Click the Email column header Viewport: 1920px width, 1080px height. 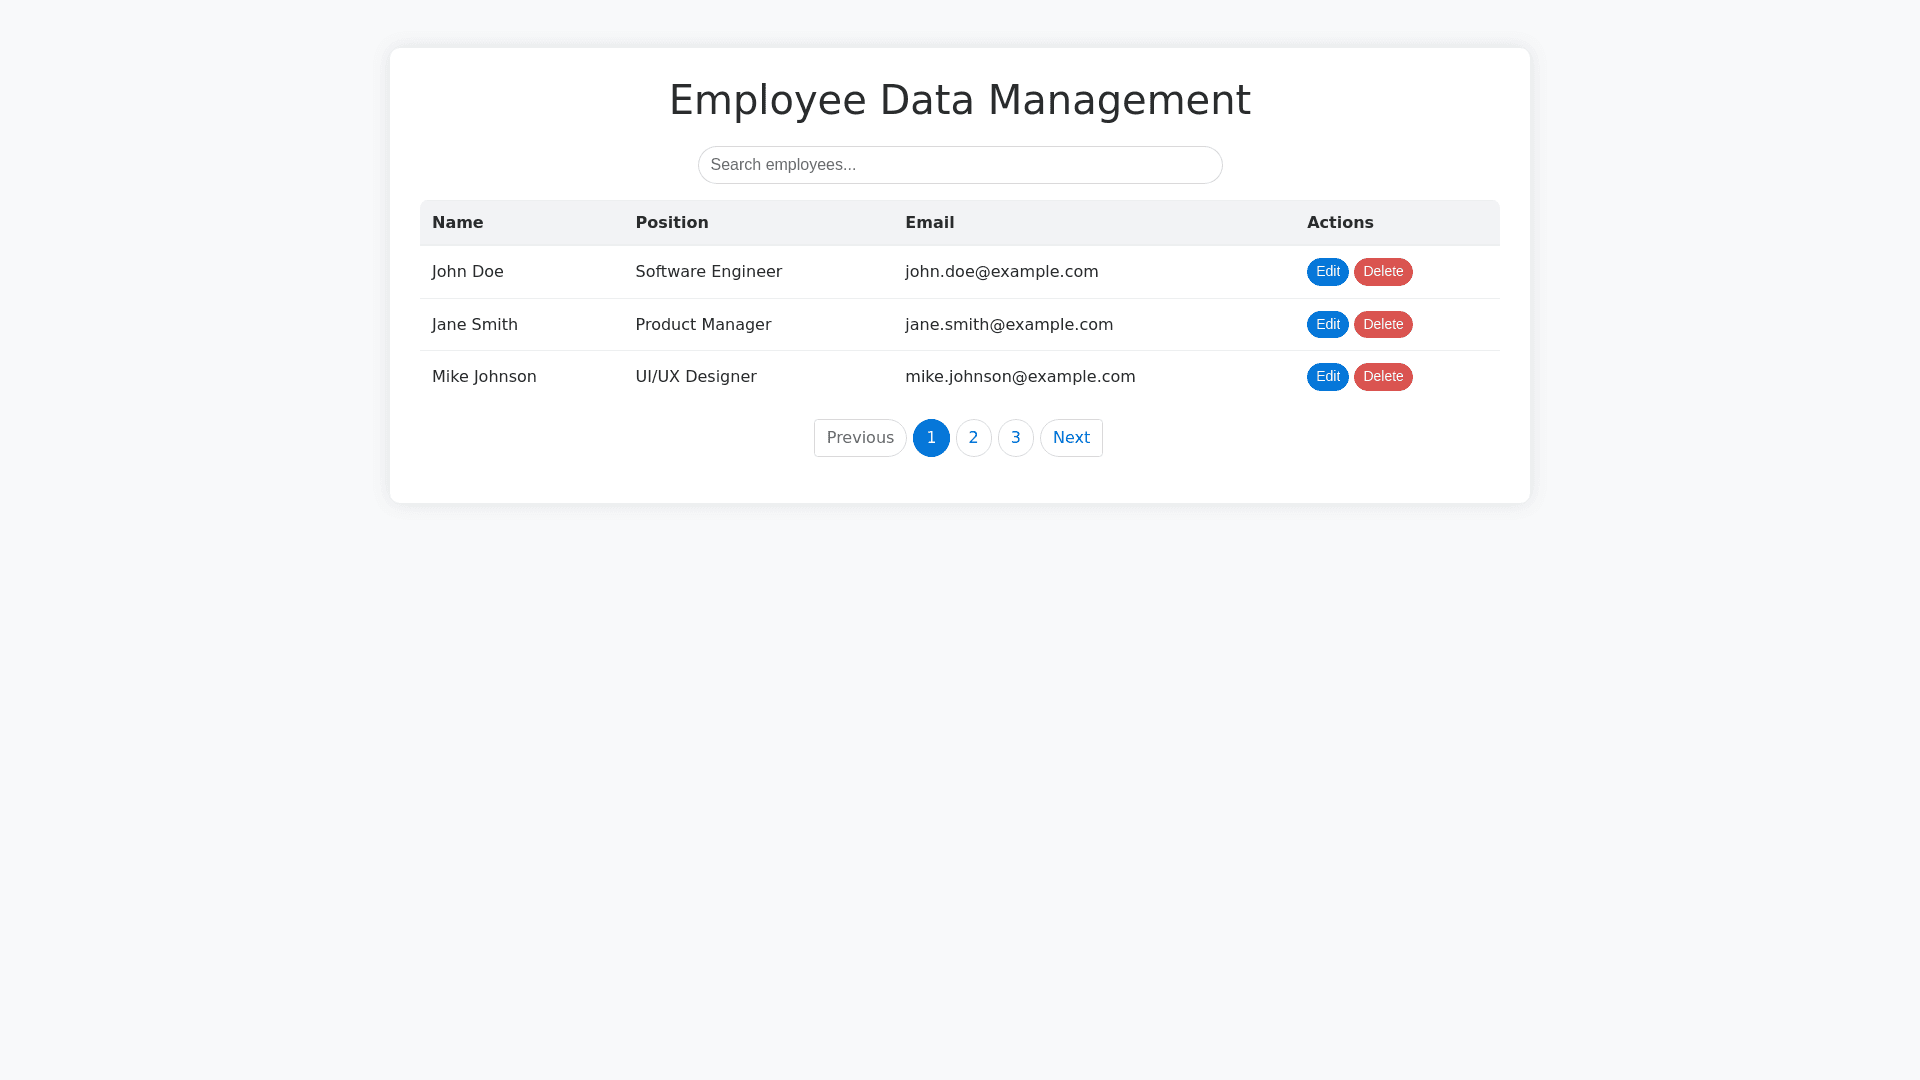[929, 223]
